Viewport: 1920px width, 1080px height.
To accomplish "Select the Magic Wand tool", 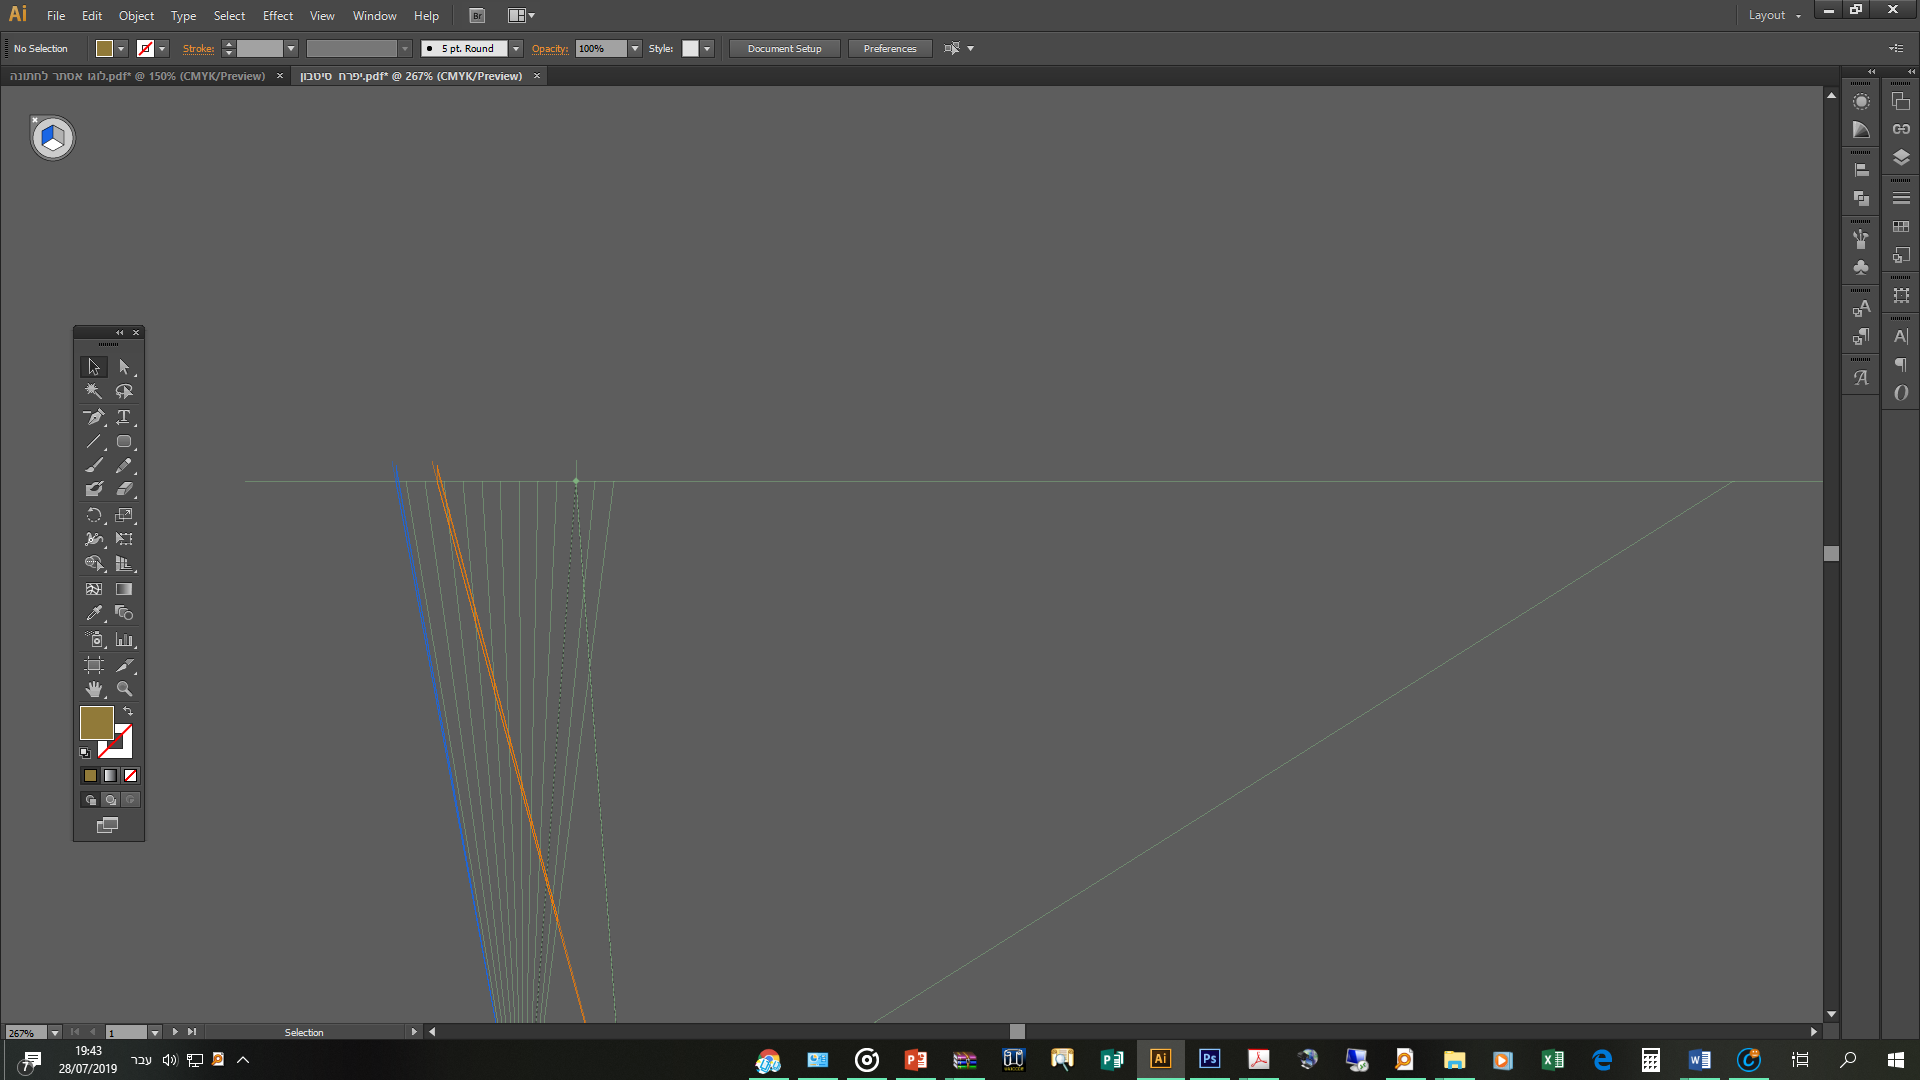I will click(x=94, y=392).
